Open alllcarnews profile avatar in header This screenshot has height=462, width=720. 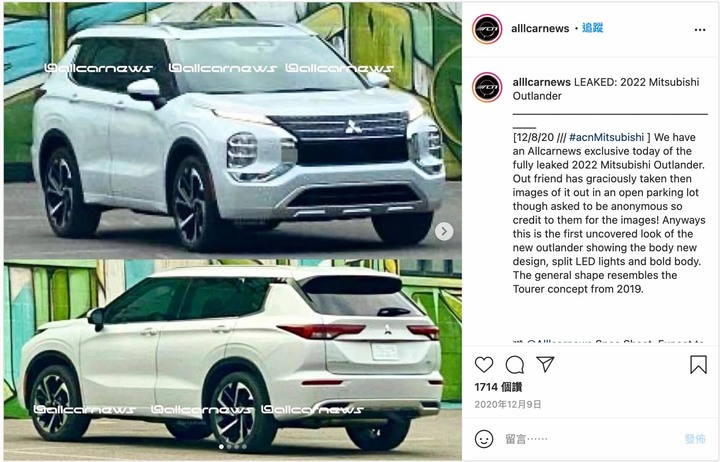pyautogui.click(x=487, y=29)
